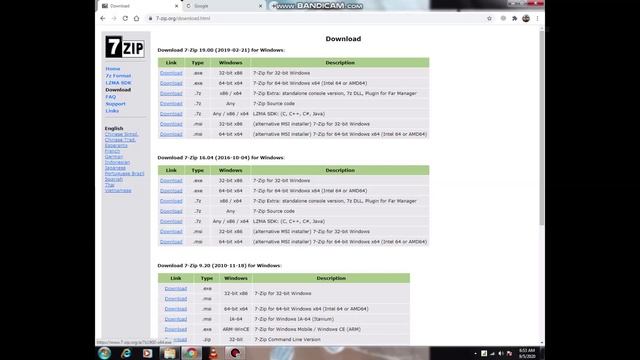640x360 pixels.
Task: Download 7-Zip 19.00 LZMA SDK .7z
Action: (x=171, y=114)
